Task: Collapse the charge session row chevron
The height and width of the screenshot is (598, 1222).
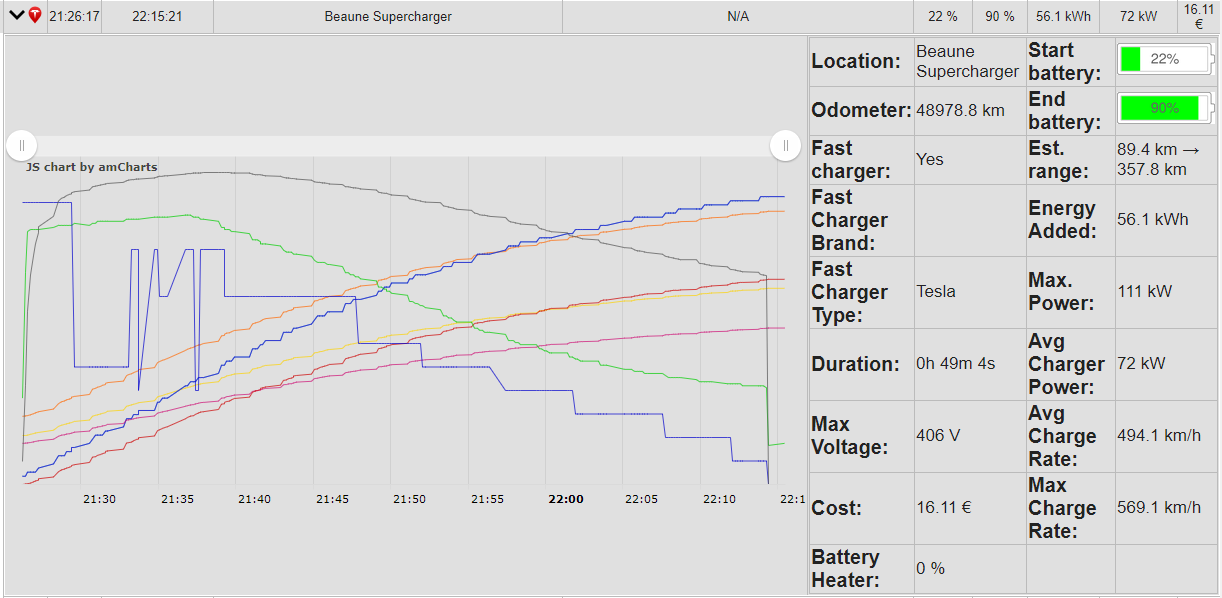Action: (x=16, y=16)
